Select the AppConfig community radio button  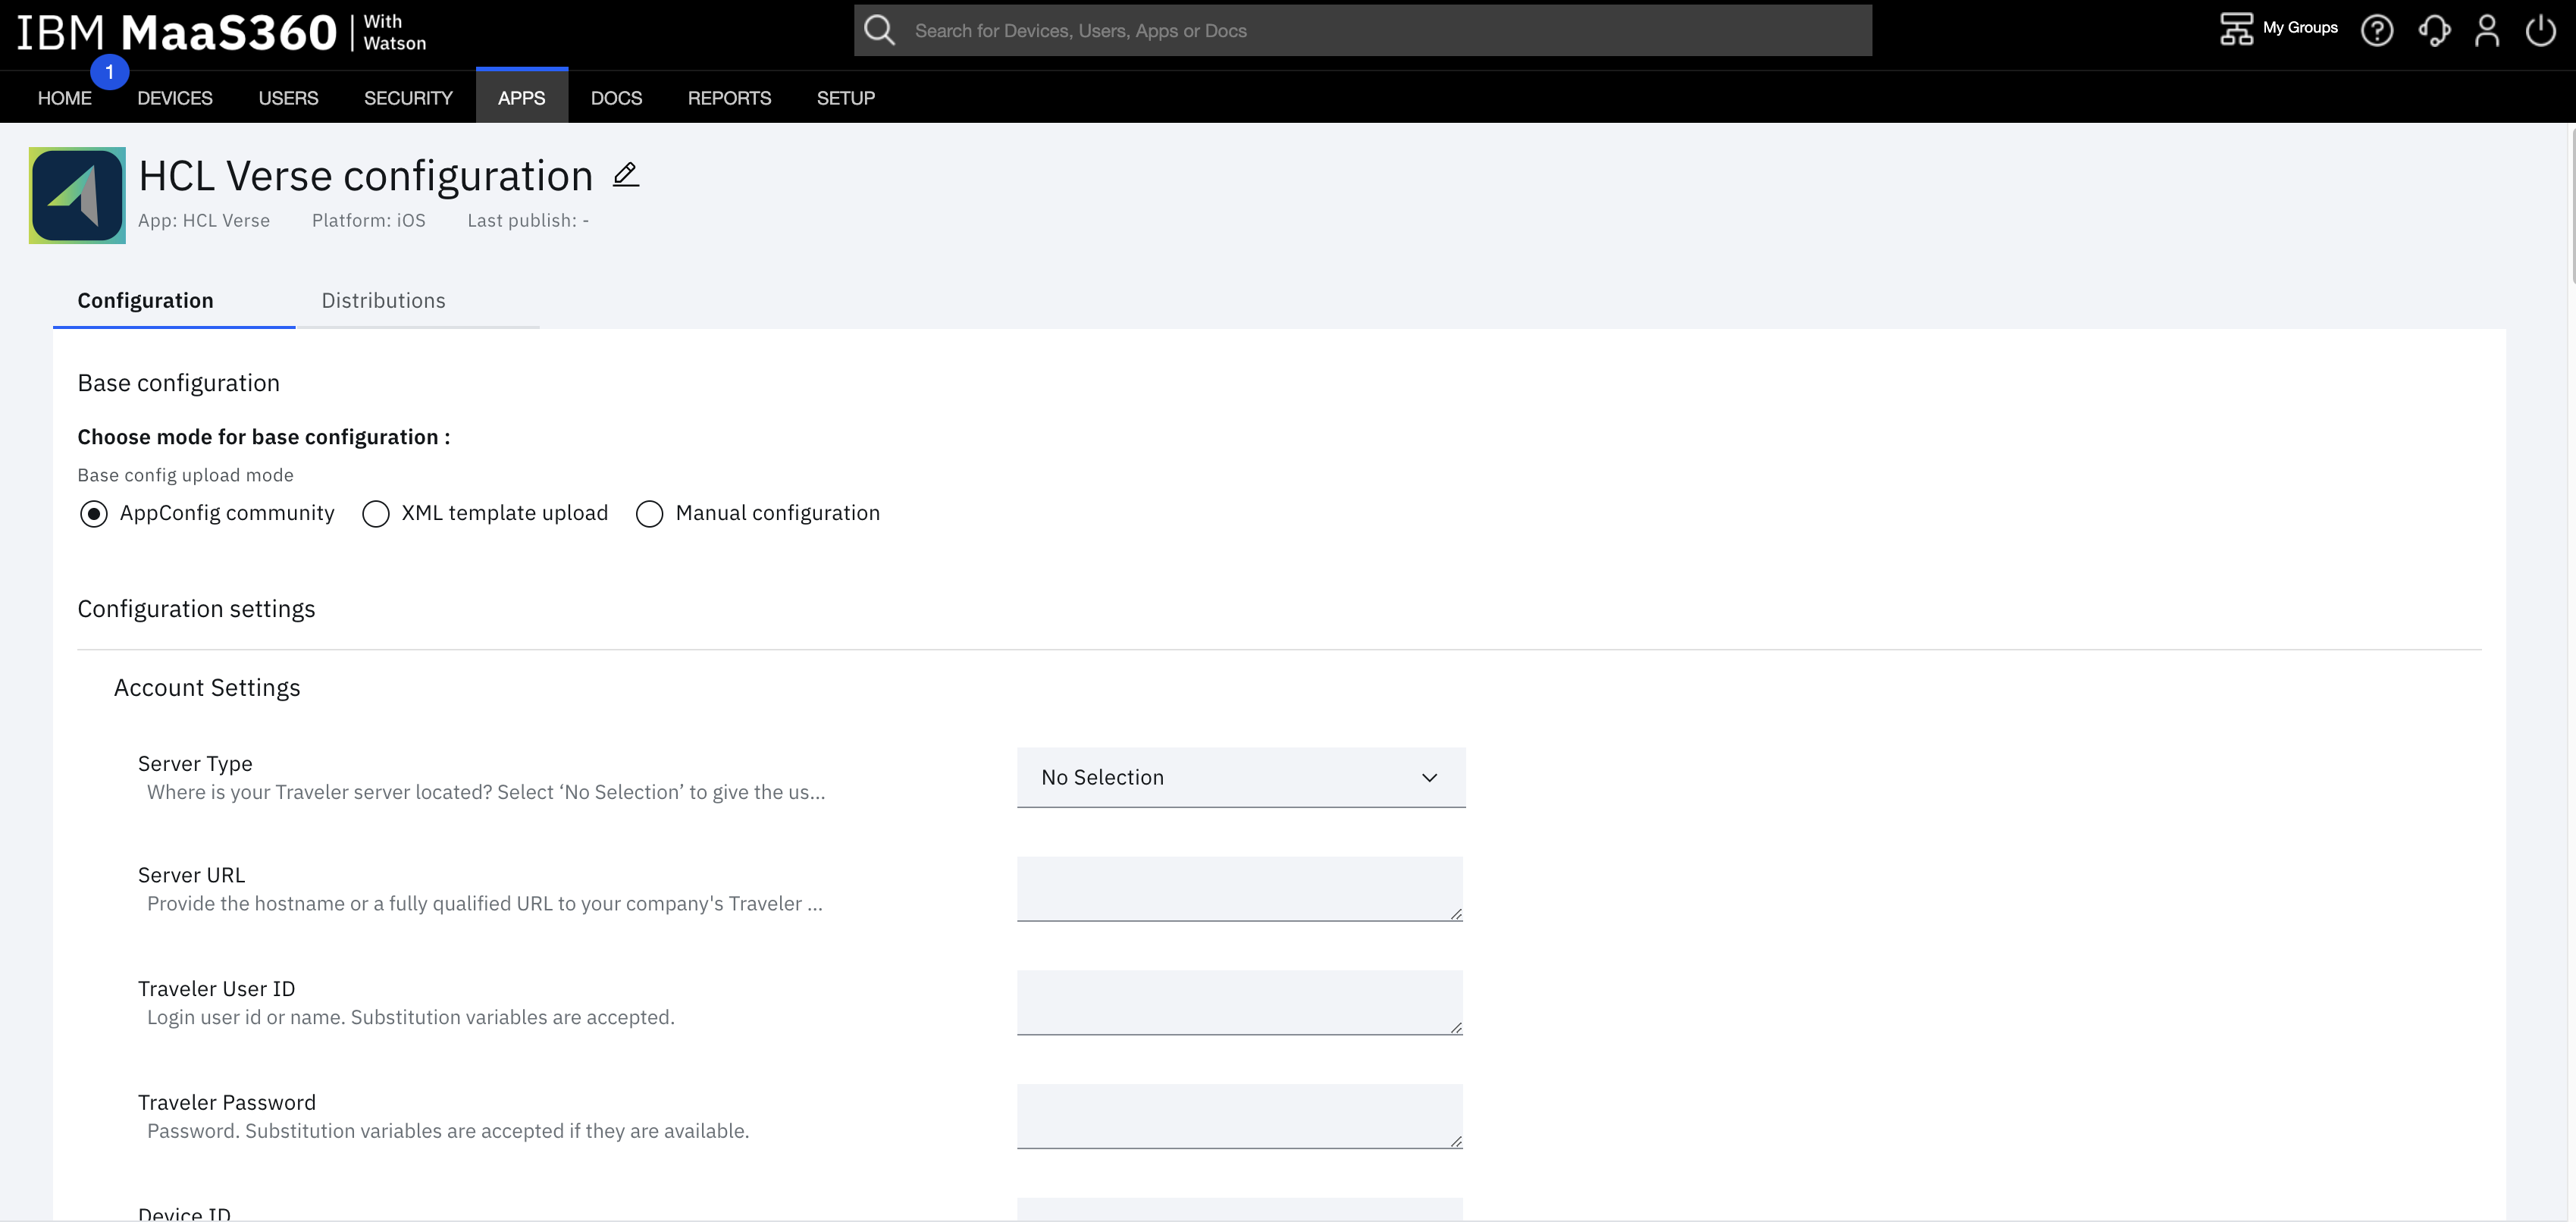click(94, 513)
